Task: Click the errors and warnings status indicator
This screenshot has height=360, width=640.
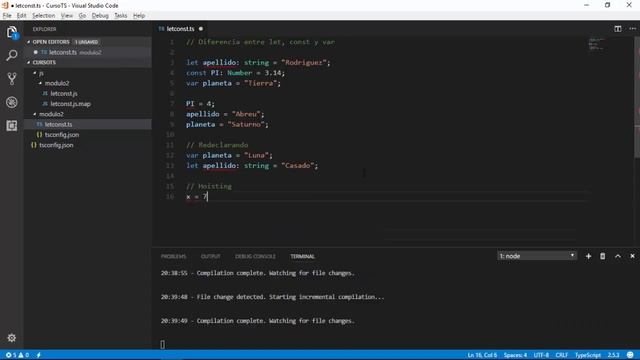Action: tap(17, 355)
